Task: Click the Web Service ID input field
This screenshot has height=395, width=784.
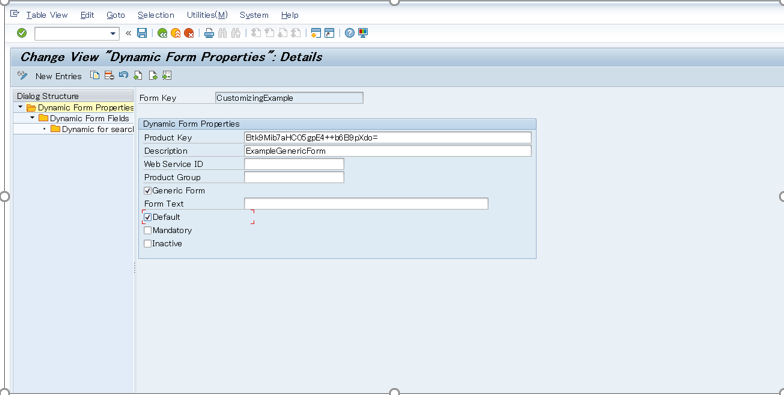Action: pyautogui.click(x=294, y=164)
